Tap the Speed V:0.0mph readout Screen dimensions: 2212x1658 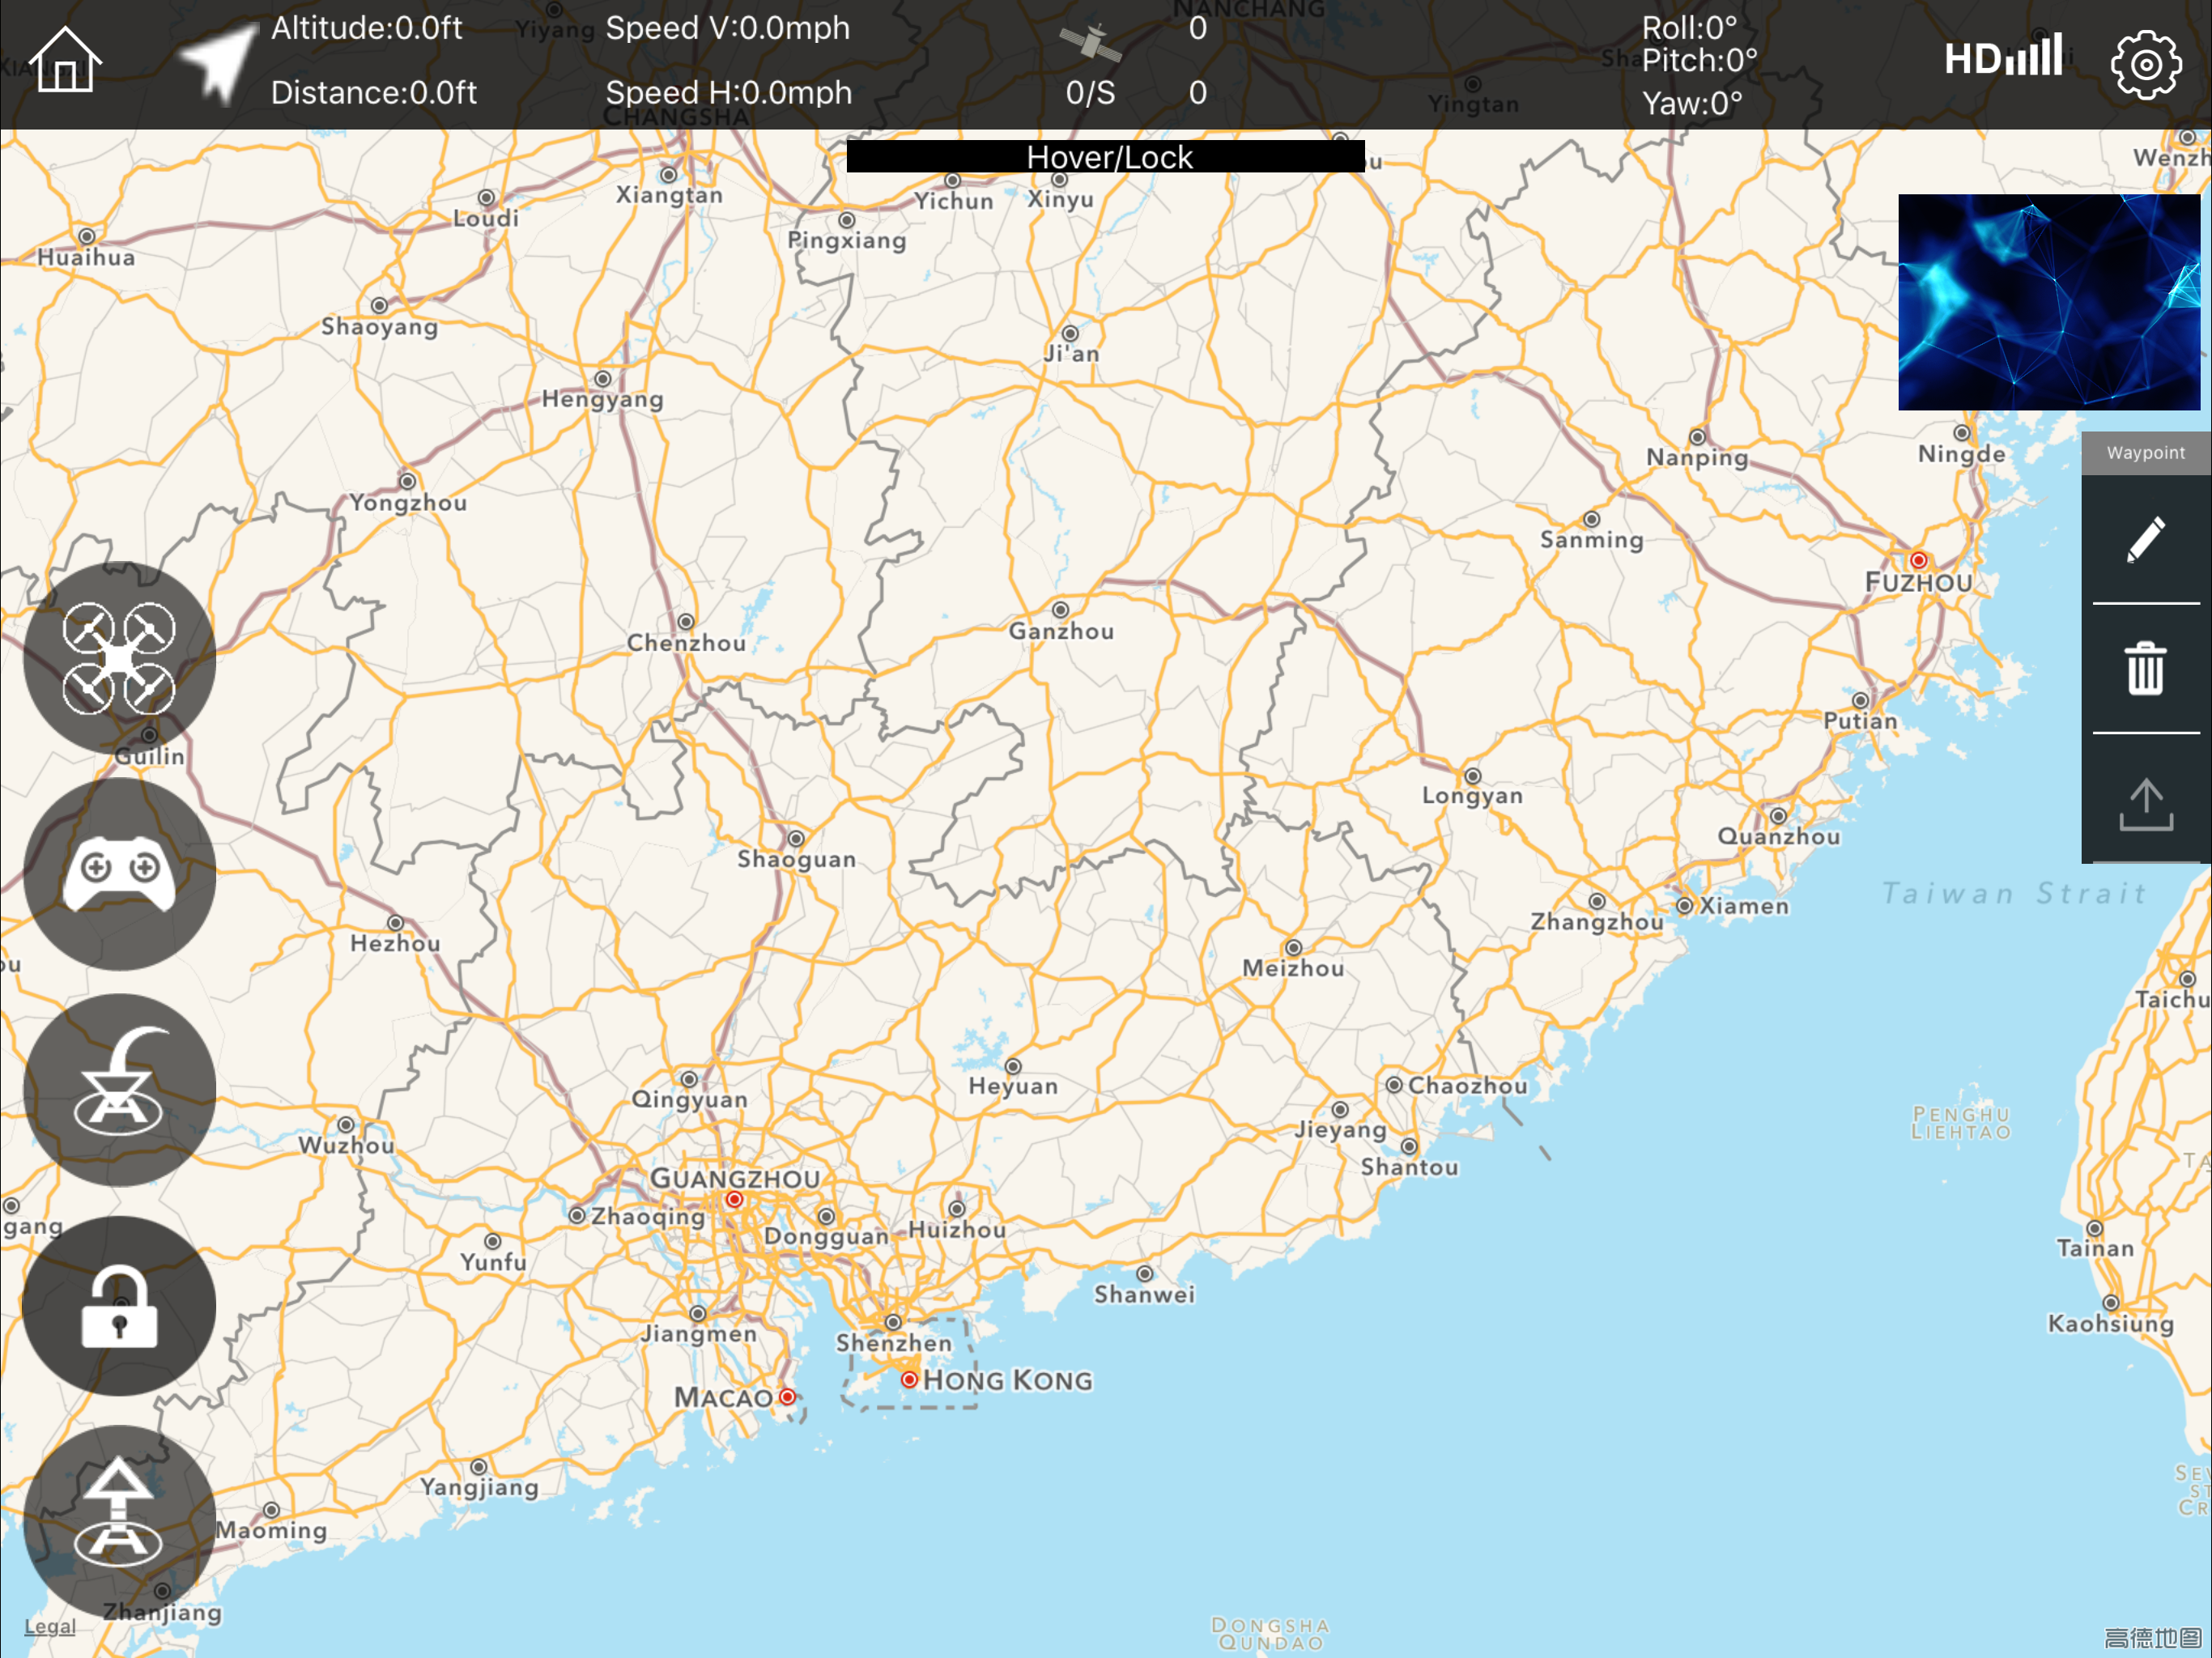point(728,28)
